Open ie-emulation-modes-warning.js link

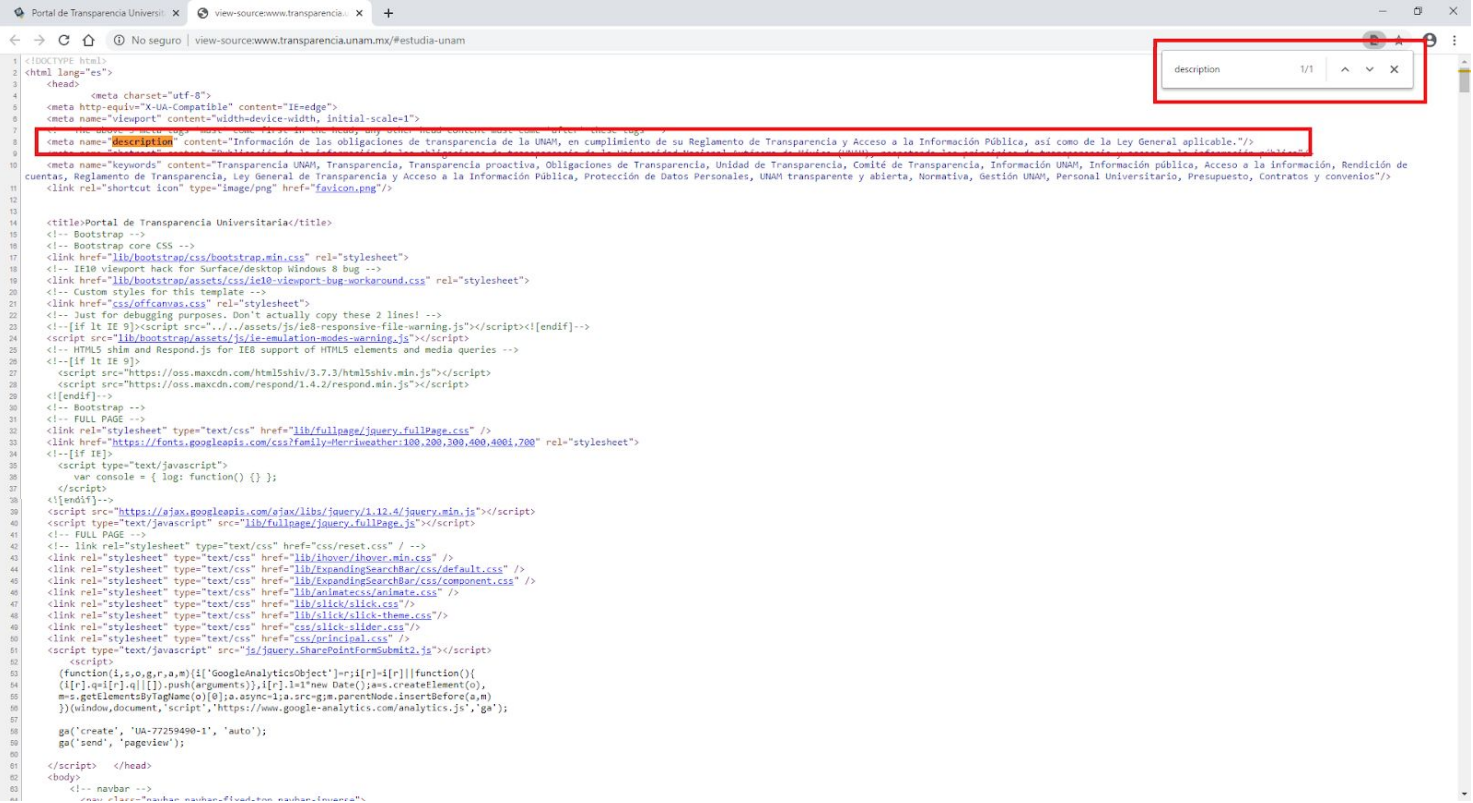coord(262,339)
